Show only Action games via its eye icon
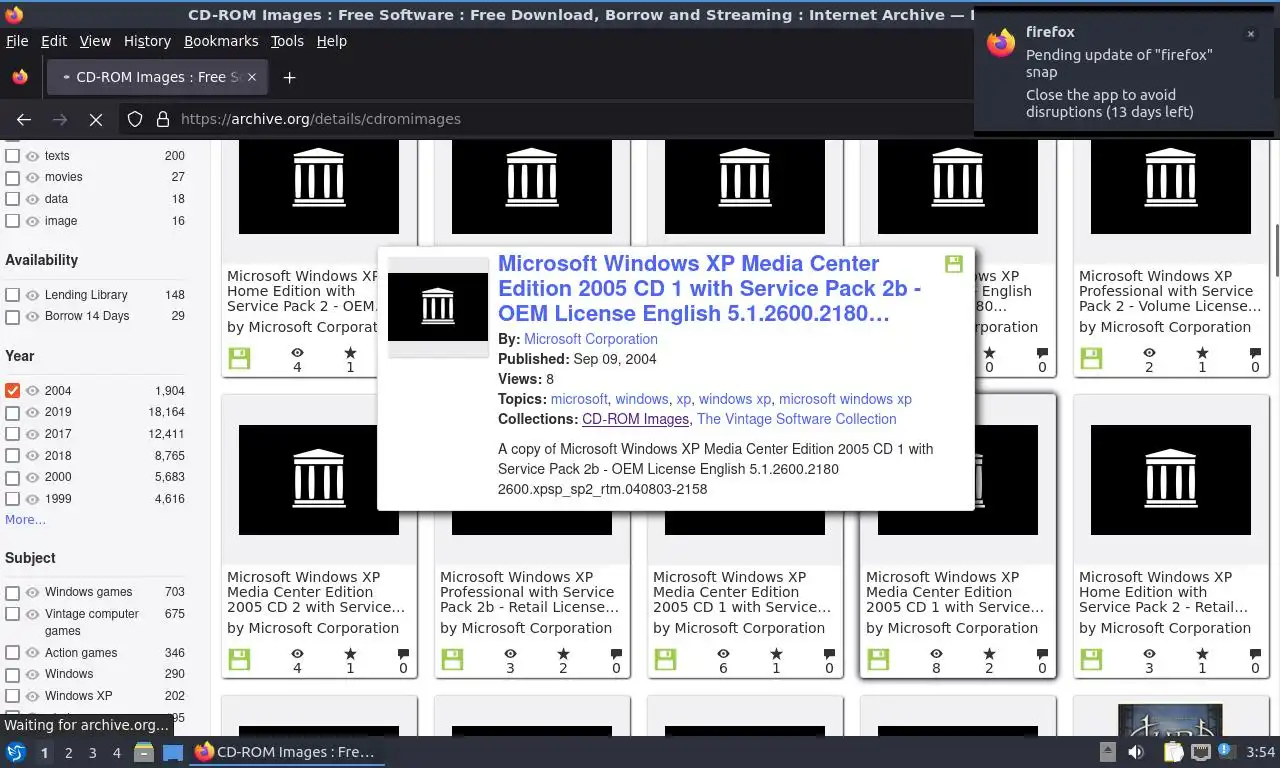This screenshot has height=768, width=1280. click(x=32, y=653)
